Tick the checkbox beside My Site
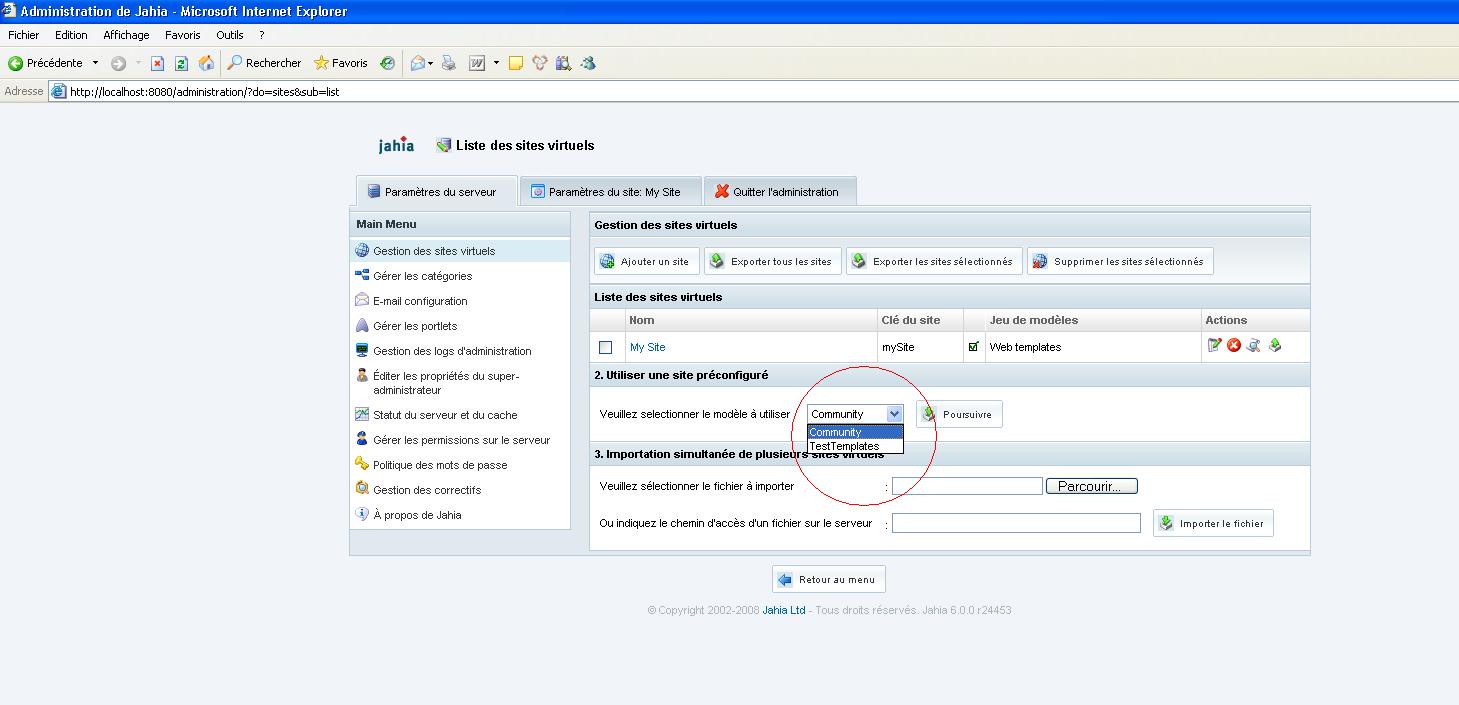The image size is (1459, 705). (605, 347)
